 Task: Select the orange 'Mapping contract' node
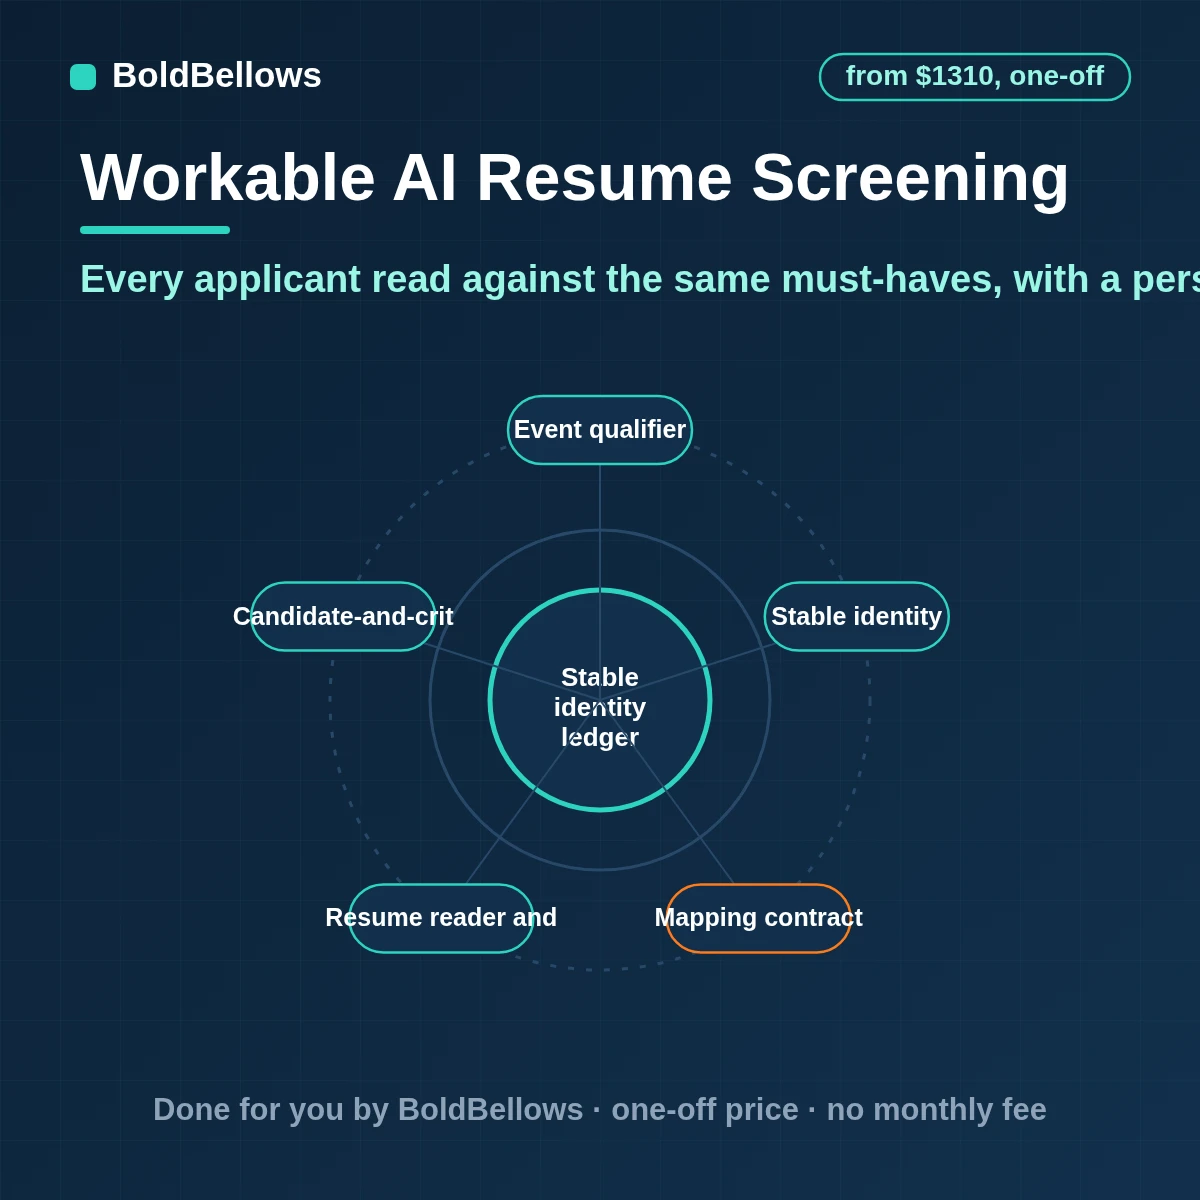759,918
